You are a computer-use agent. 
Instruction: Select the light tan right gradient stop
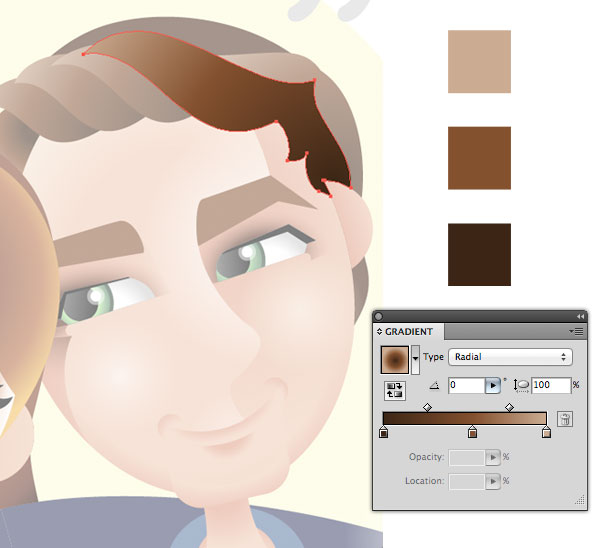click(x=546, y=432)
